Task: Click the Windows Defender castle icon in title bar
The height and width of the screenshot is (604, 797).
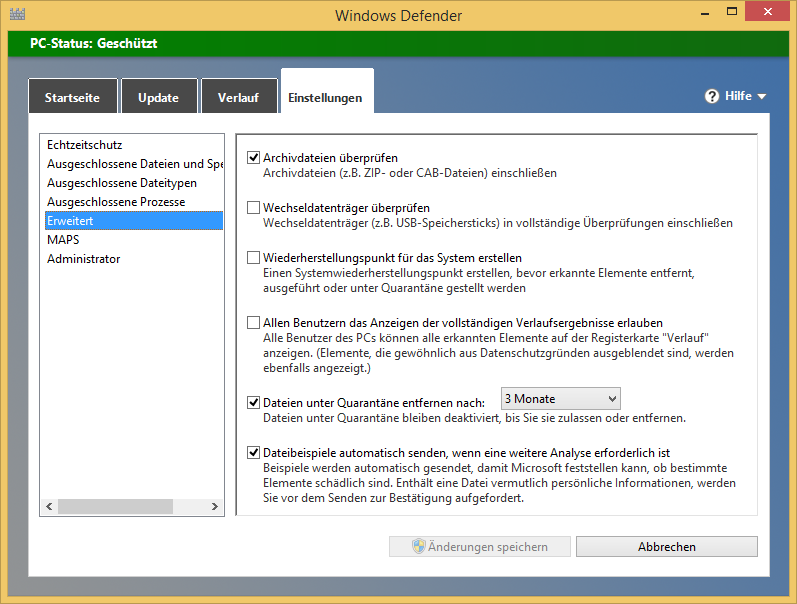Action: [x=17, y=14]
